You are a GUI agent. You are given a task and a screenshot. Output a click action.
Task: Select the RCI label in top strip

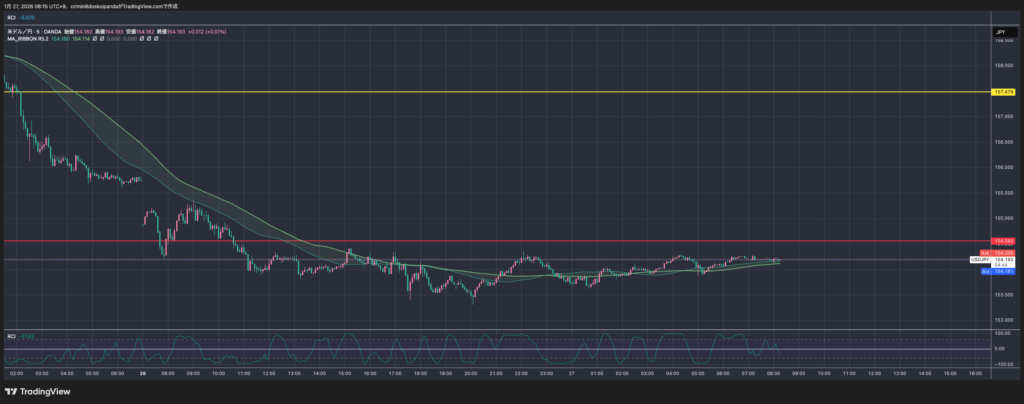[x=11, y=18]
